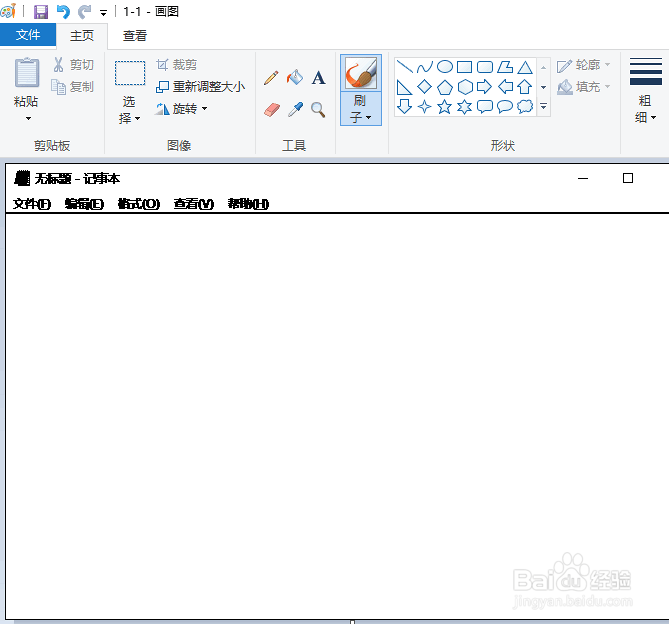Select the Down arrow shape
Image resolution: width=669 pixels, height=624 pixels.
404,107
